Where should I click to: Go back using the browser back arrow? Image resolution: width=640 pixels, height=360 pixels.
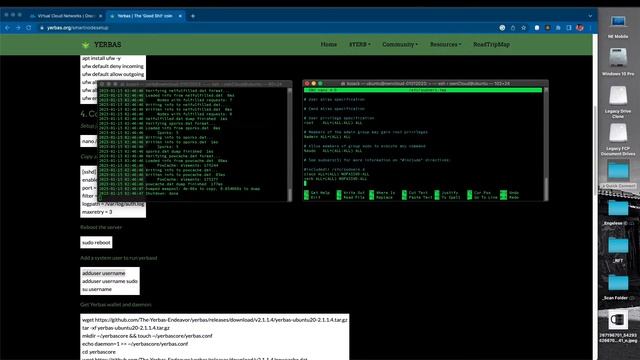pos(7,28)
